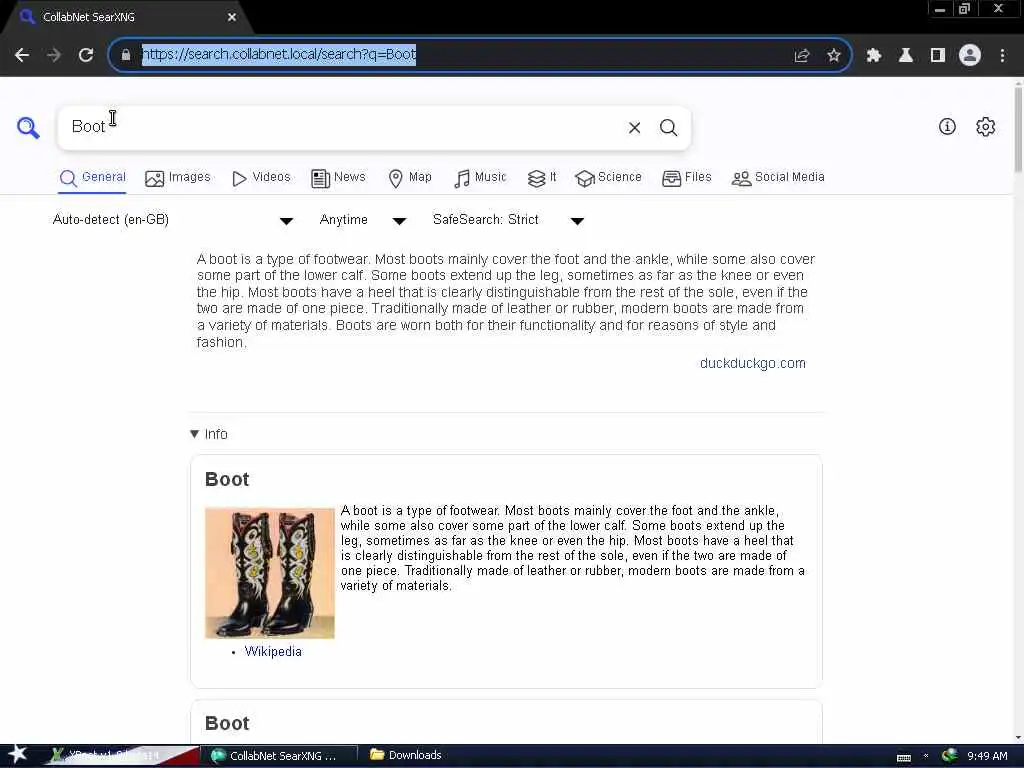Viewport: 1024px width, 768px height.
Task: Switch to the Science category tab
Action: click(608, 178)
